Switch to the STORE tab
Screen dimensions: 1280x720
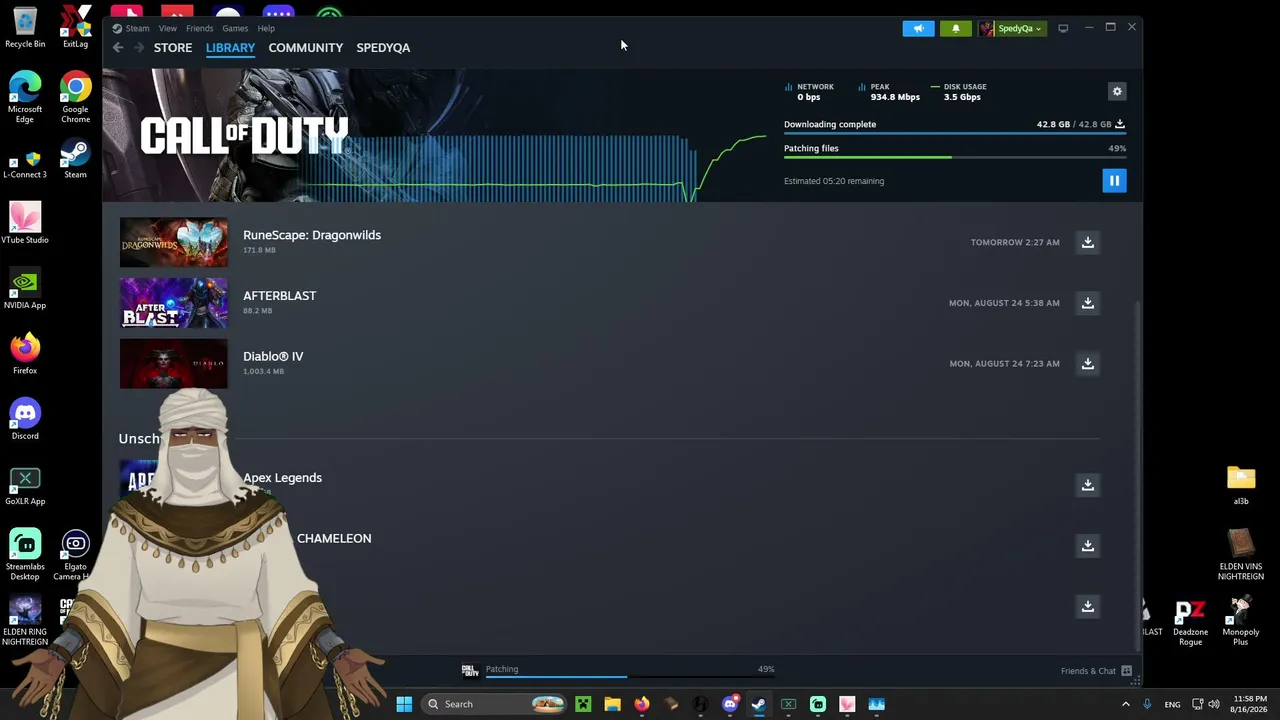point(173,47)
